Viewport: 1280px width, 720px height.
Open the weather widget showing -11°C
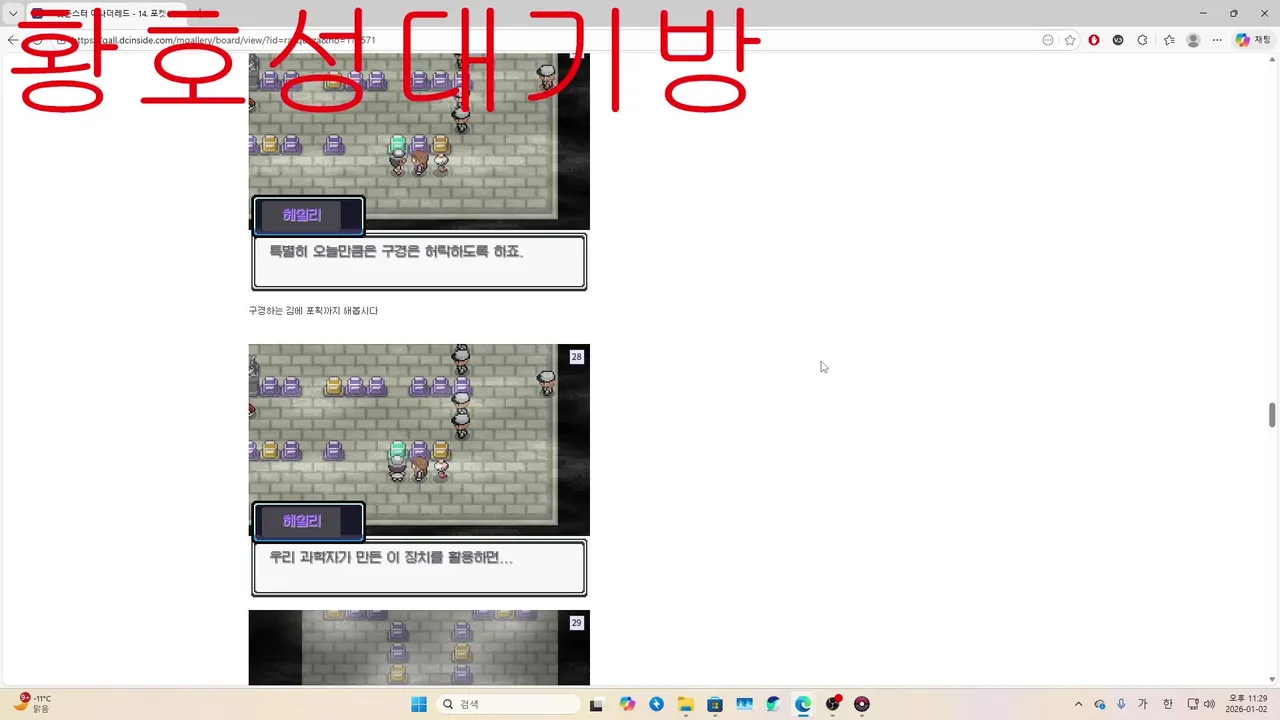pos(32,703)
